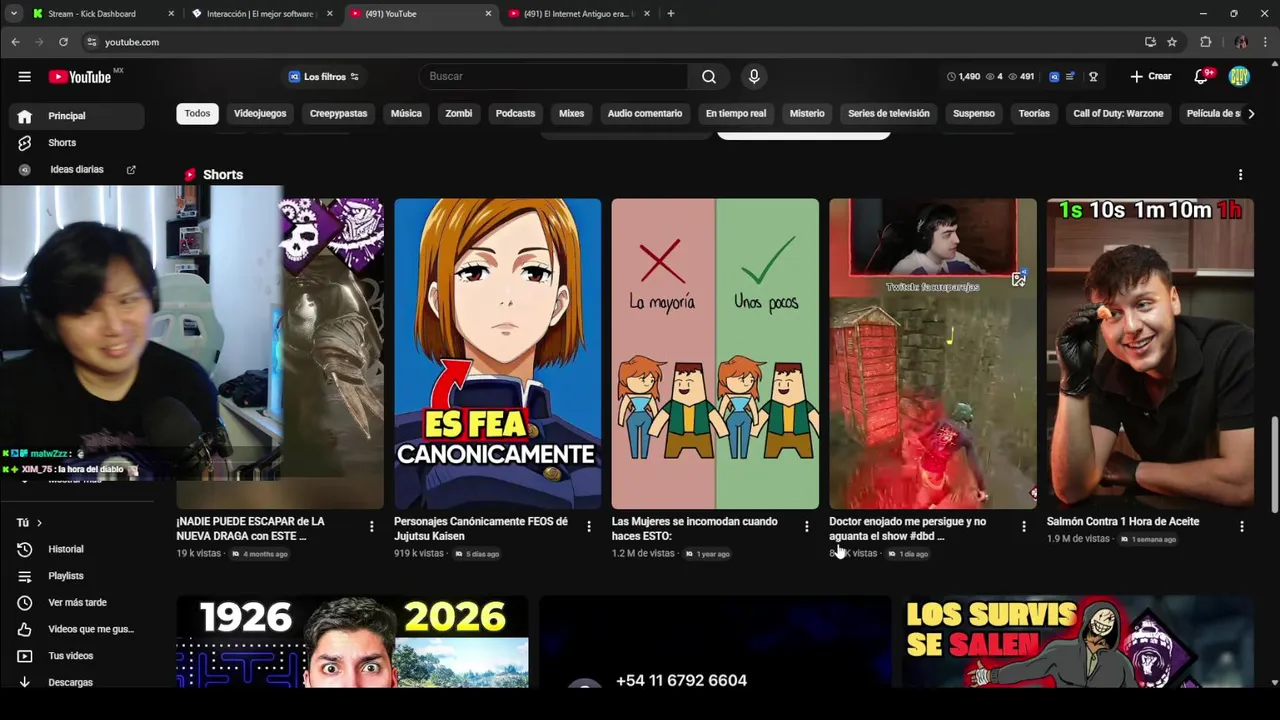1280x720 pixels.
Task: Open options for Doctor enojado short
Action: click(1024, 527)
